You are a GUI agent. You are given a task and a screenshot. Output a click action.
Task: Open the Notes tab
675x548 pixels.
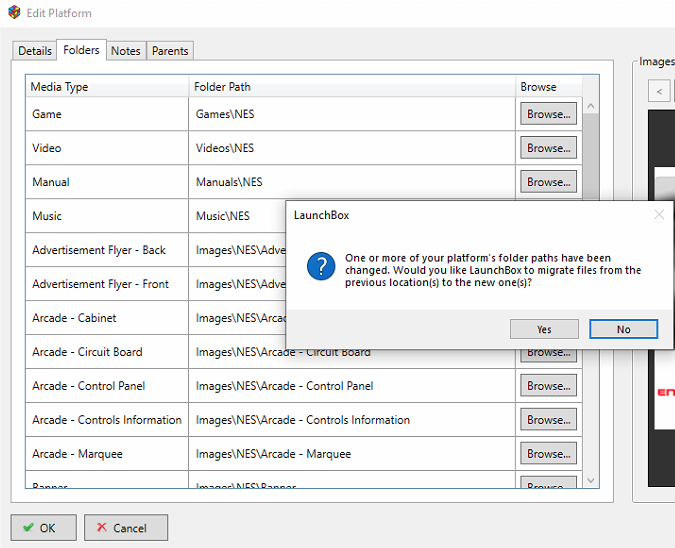click(126, 51)
